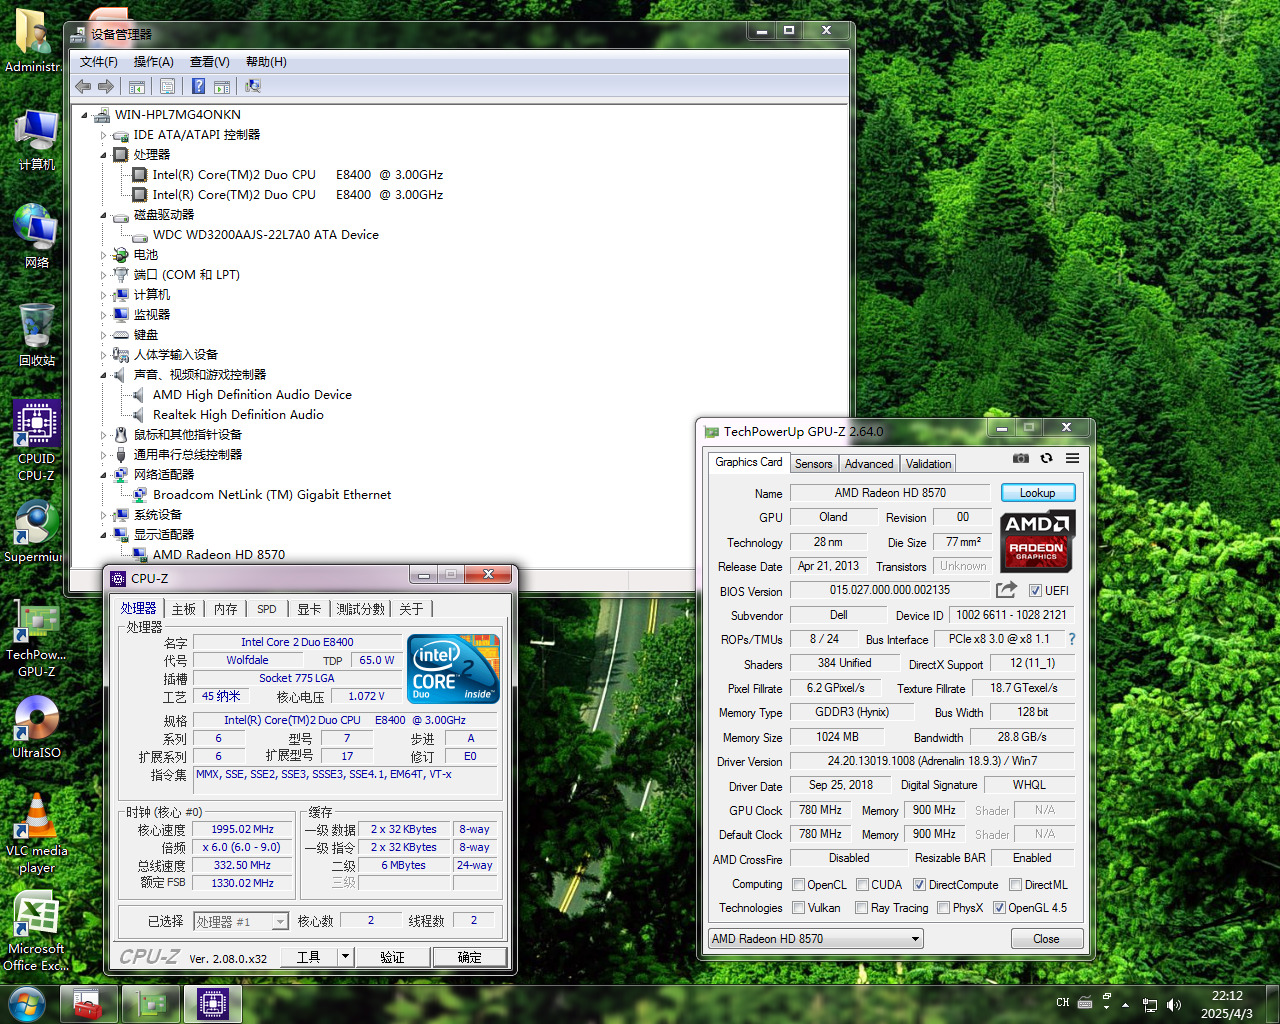Select AMD Radeon HD 8570 device entry
1280x1024 pixels.
(x=218, y=555)
